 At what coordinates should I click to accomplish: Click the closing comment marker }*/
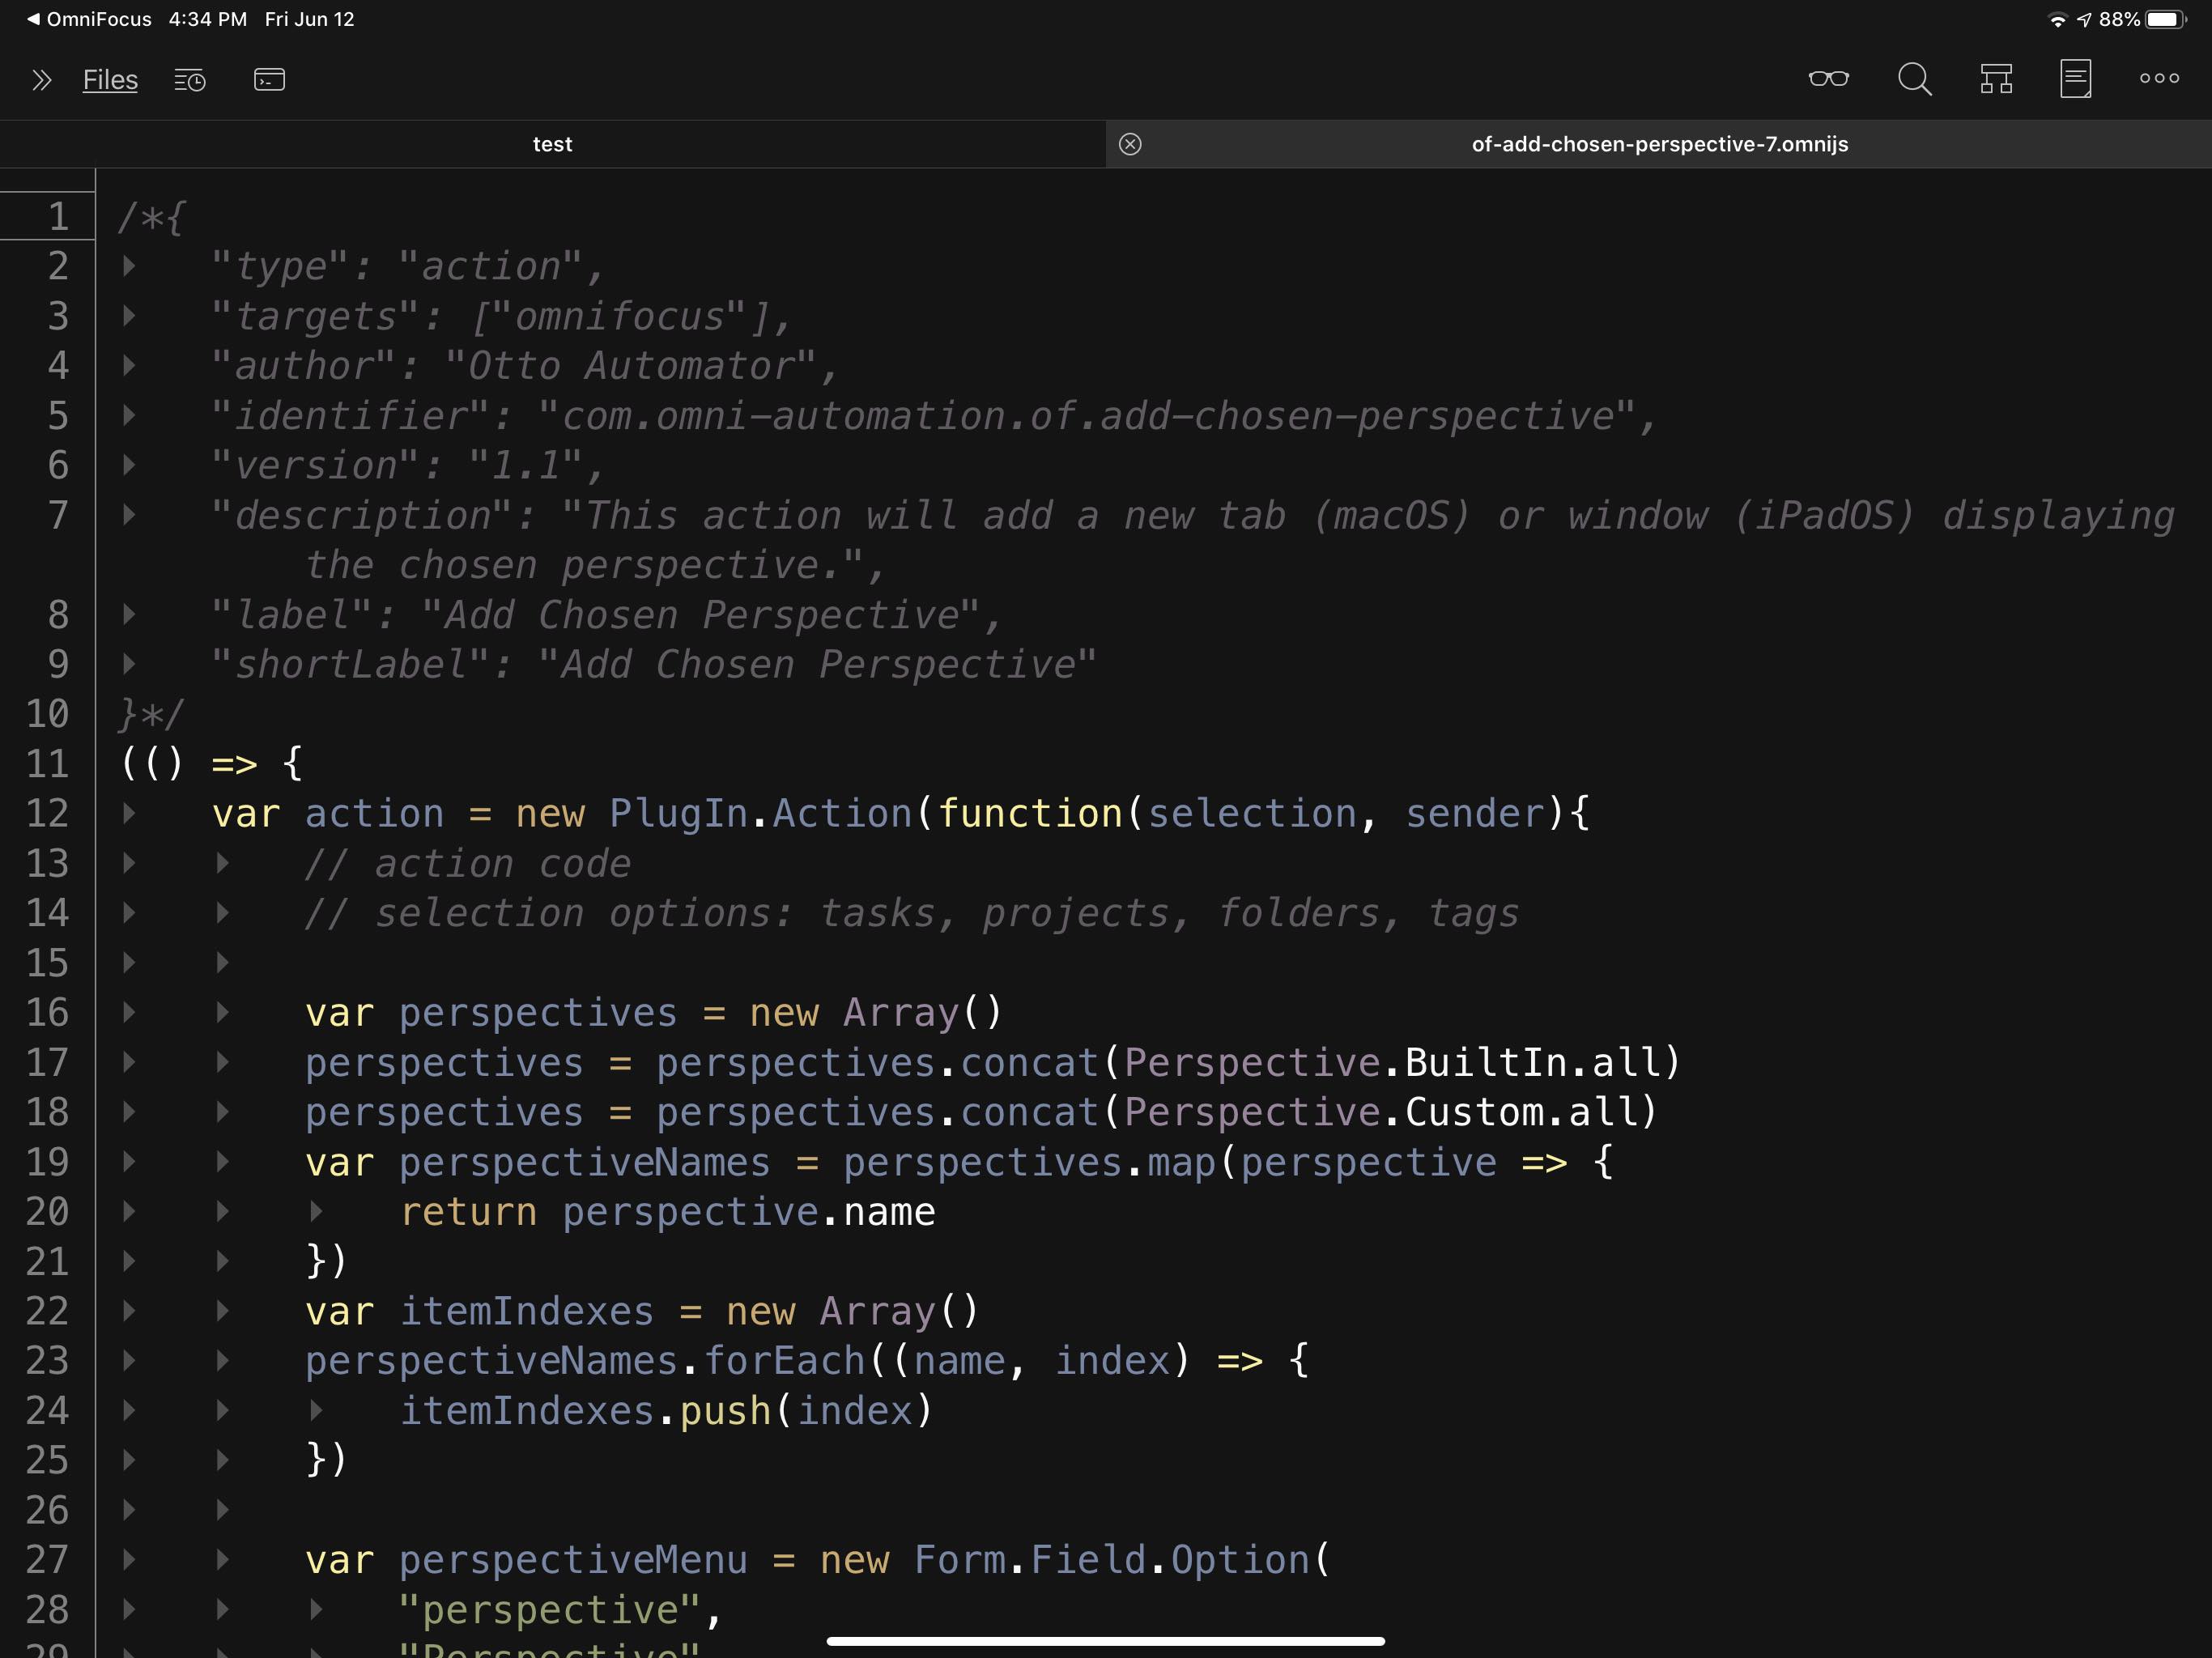click(x=151, y=714)
